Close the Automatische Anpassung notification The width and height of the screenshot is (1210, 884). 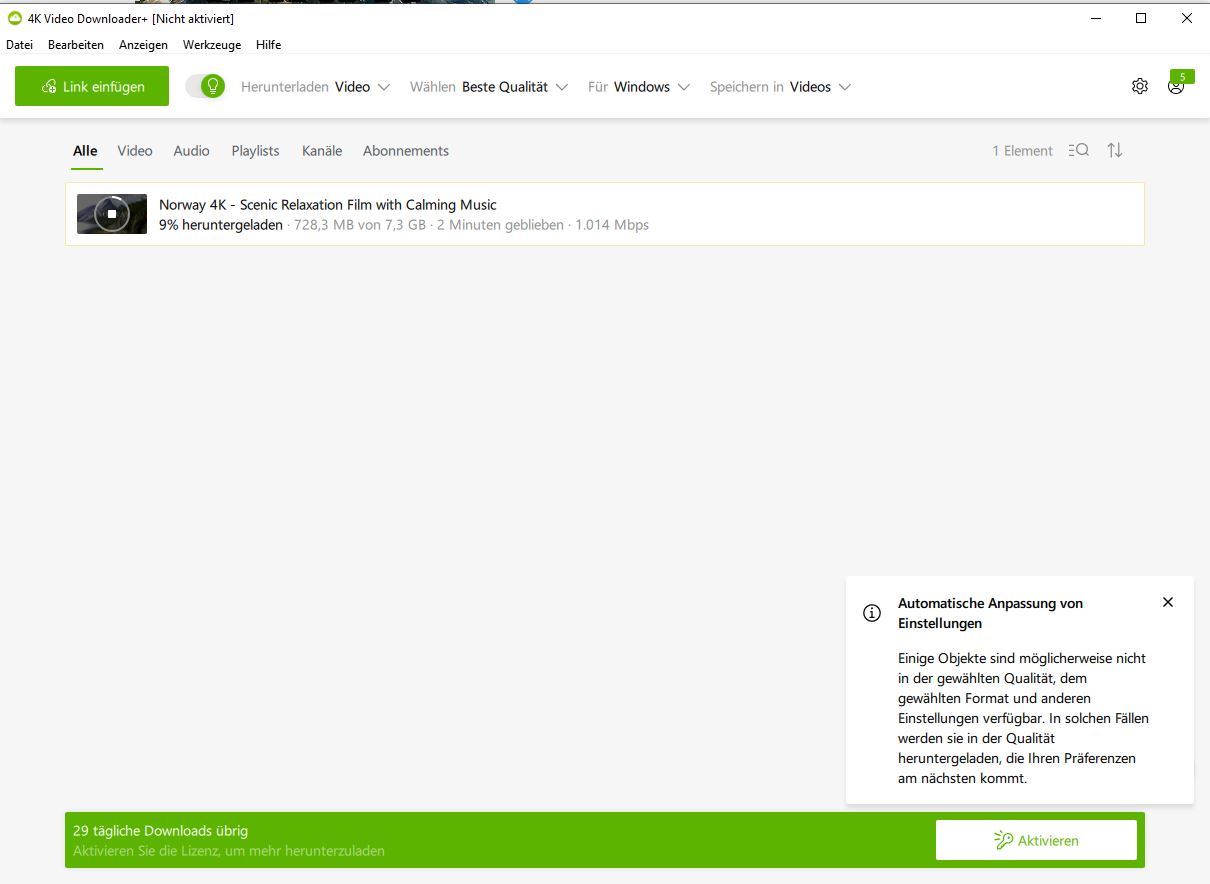1168,602
